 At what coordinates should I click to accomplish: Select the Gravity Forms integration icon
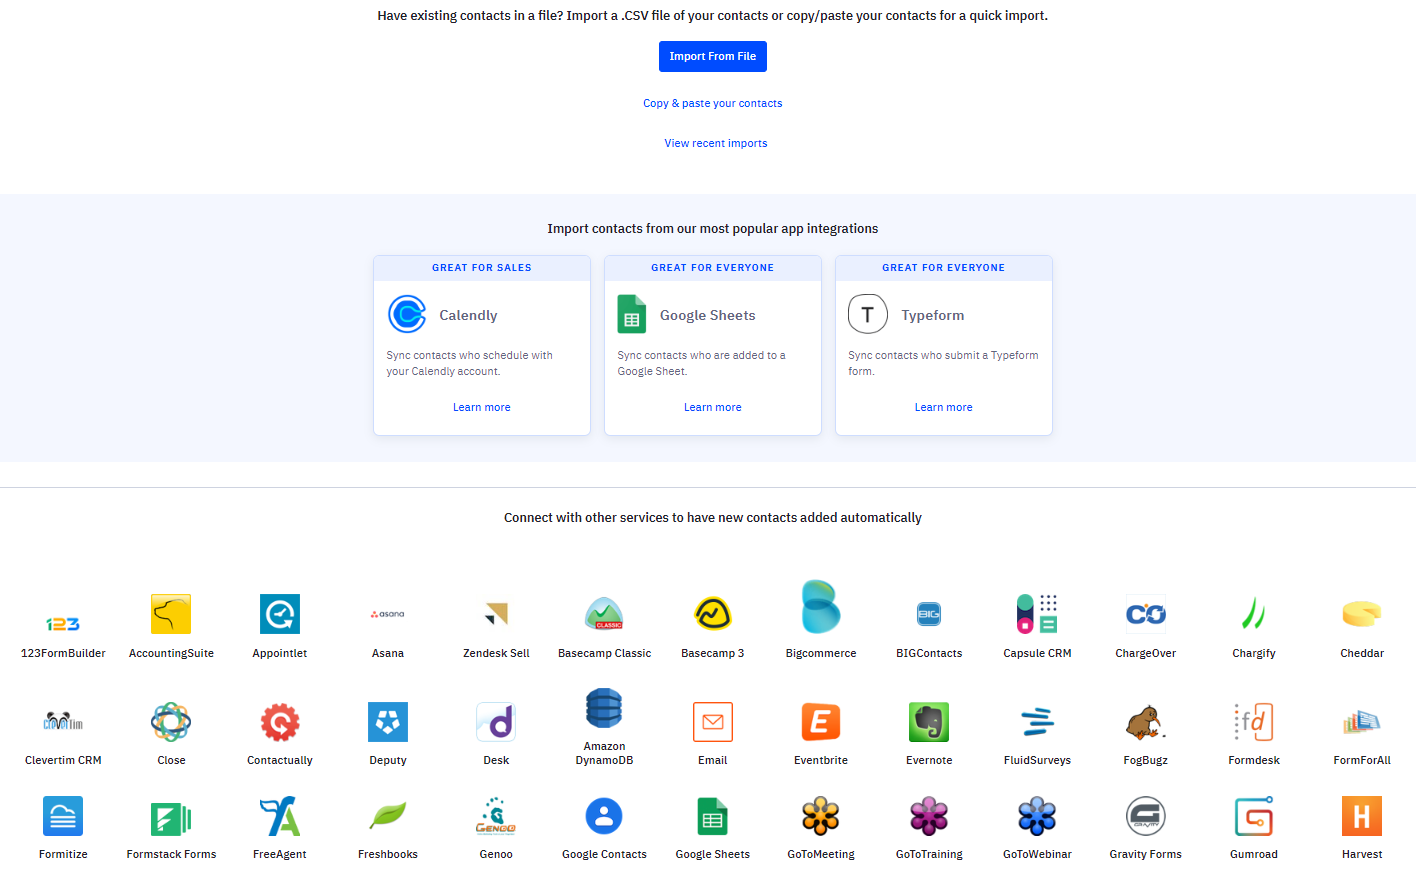pyautogui.click(x=1146, y=816)
